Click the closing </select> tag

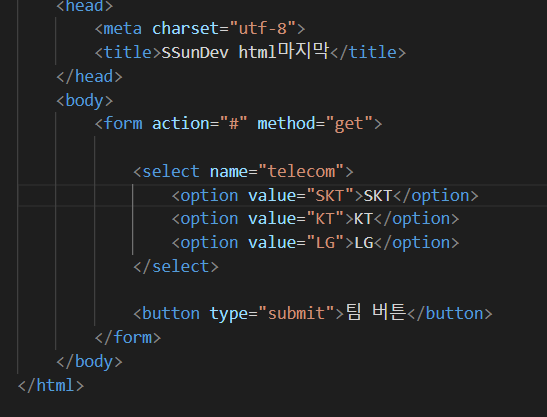[176, 267]
